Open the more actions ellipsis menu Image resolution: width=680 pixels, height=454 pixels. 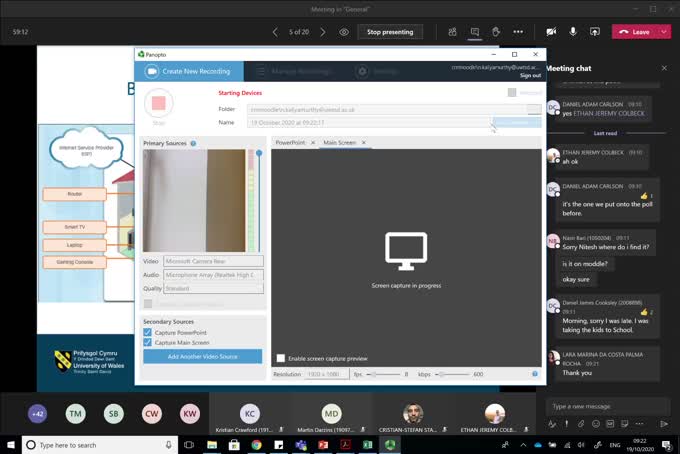click(x=518, y=32)
